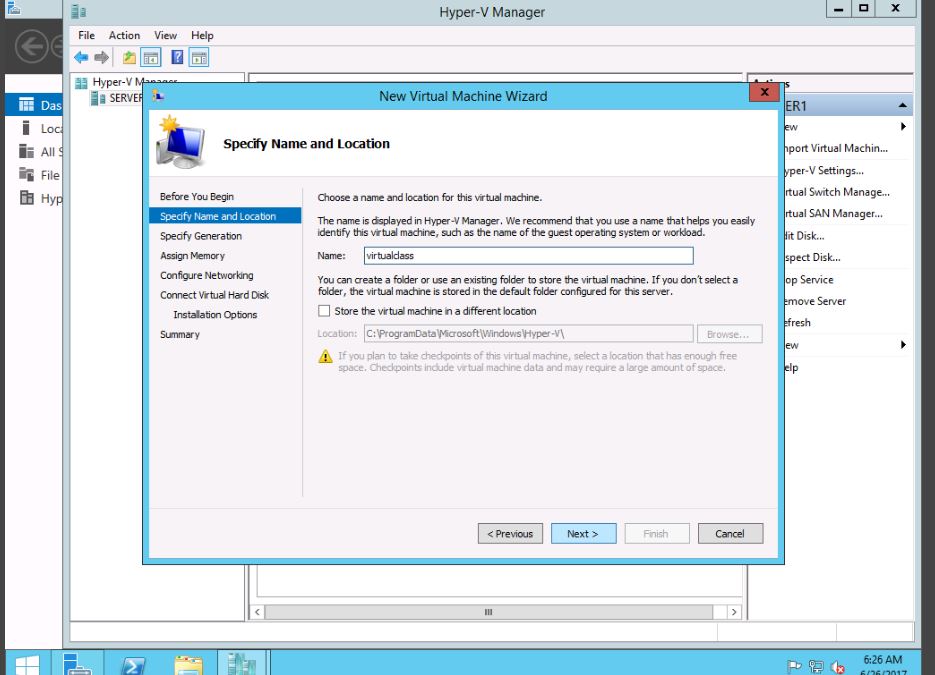Collapse the server actions section header arrow
This screenshot has width=935, height=675.
click(902, 106)
